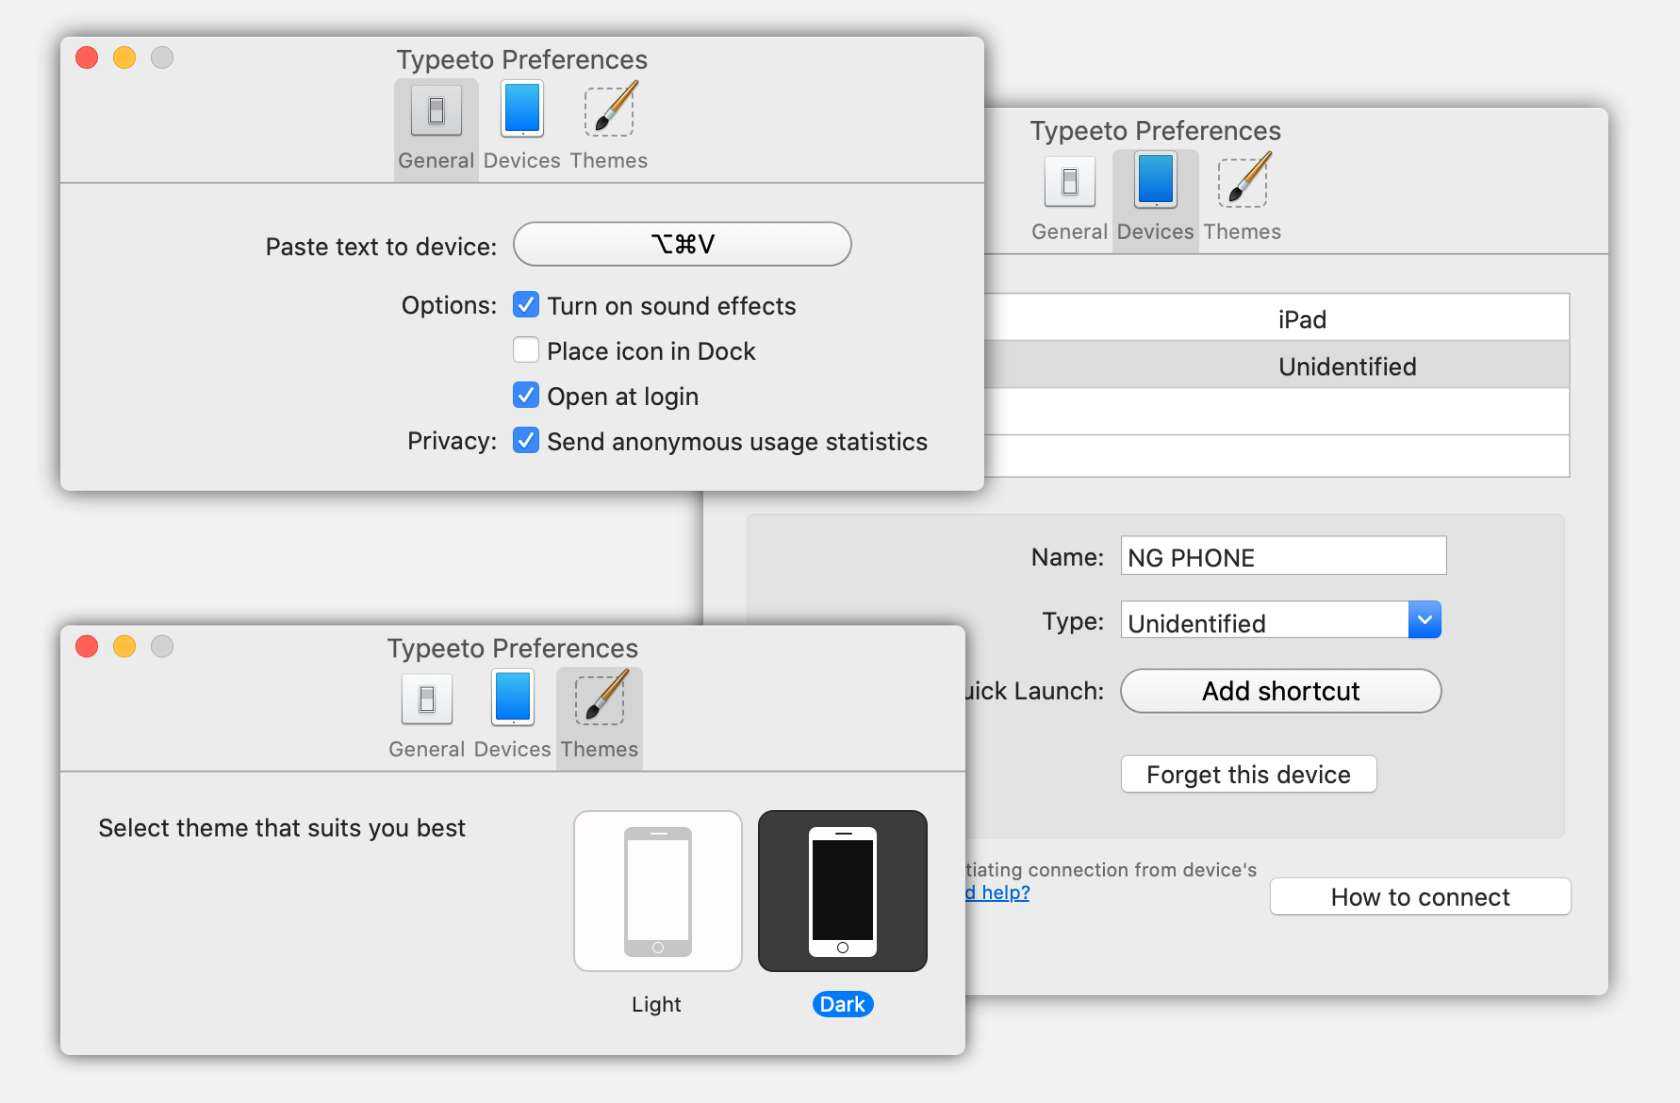This screenshot has height=1103, width=1680.
Task: Select Themes paintbrush icon in top-left window
Action: [609, 109]
